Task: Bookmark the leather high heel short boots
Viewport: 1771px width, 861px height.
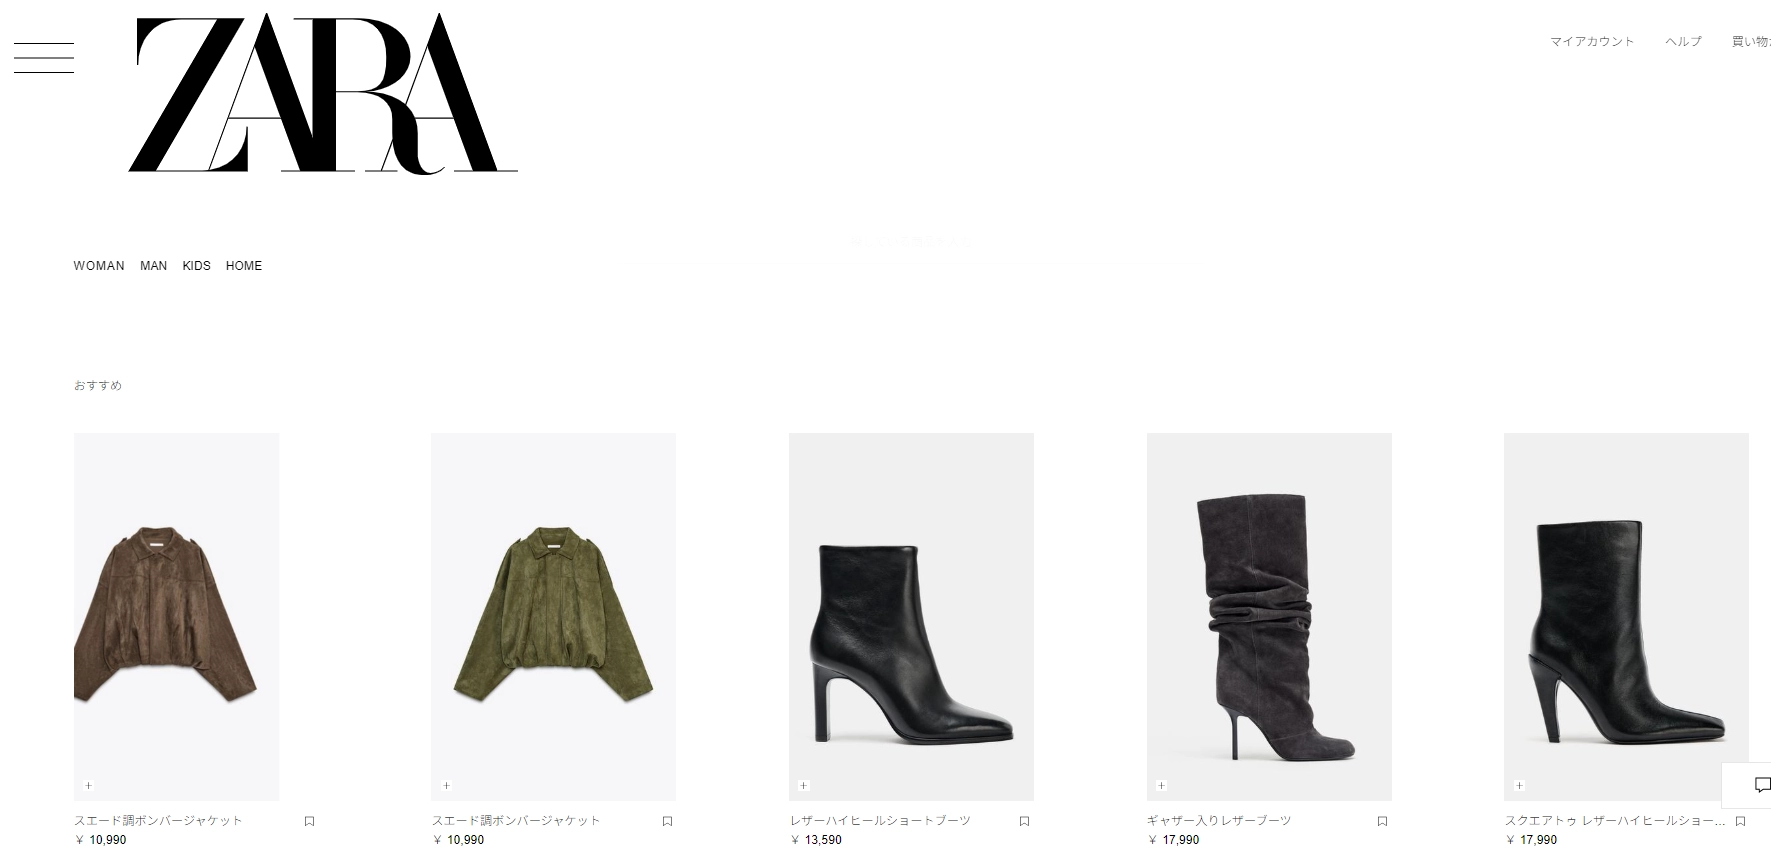Action: [1024, 821]
